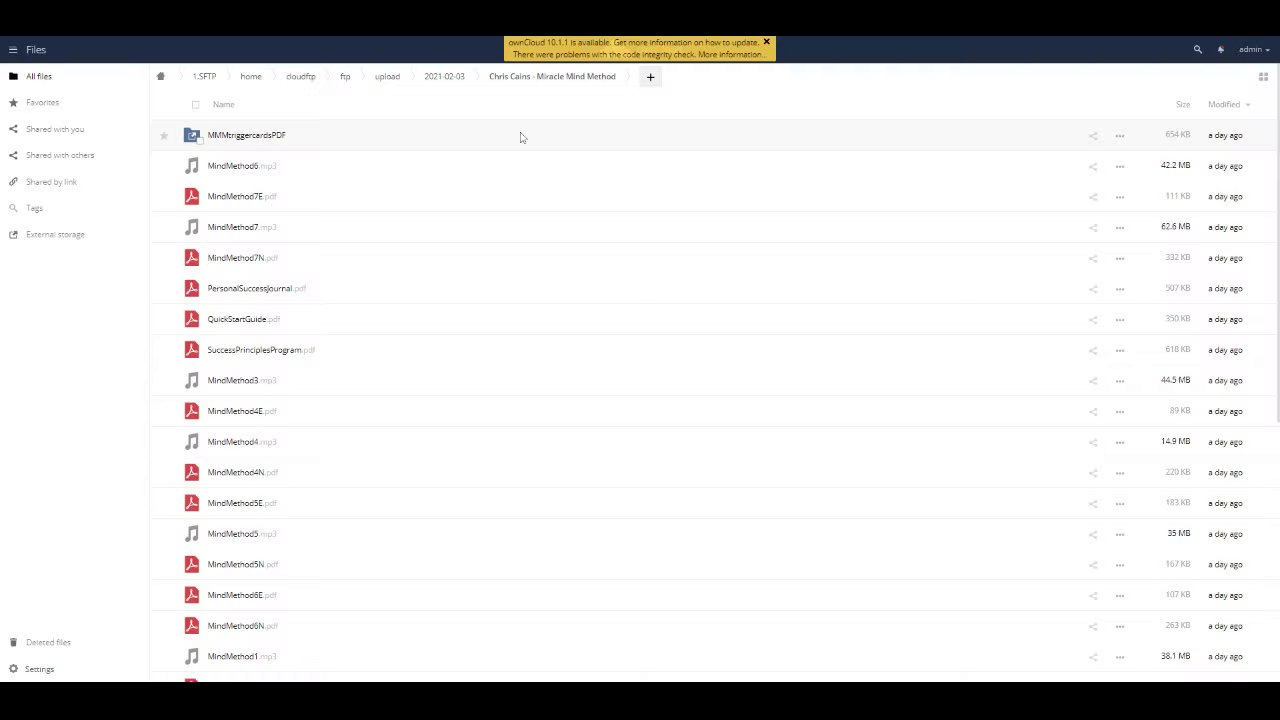Open more actions for MindMethod7.mp3
Image resolution: width=1280 pixels, height=720 pixels.
click(1120, 227)
